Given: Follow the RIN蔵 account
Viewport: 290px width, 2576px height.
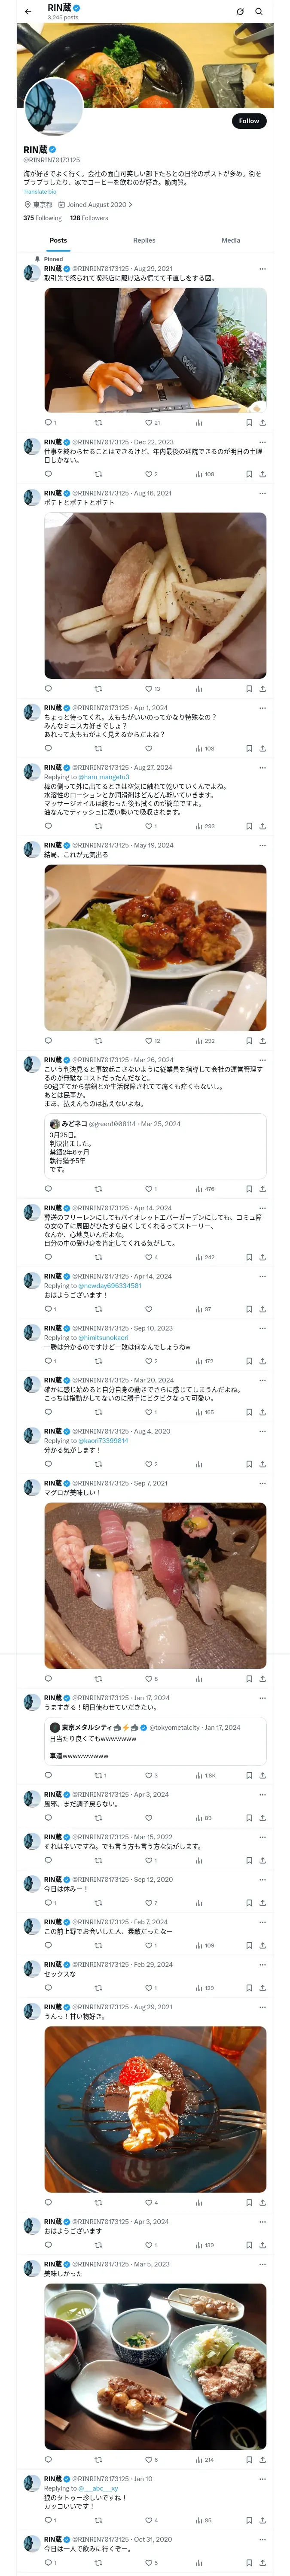Looking at the screenshot, I should pos(248,121).
